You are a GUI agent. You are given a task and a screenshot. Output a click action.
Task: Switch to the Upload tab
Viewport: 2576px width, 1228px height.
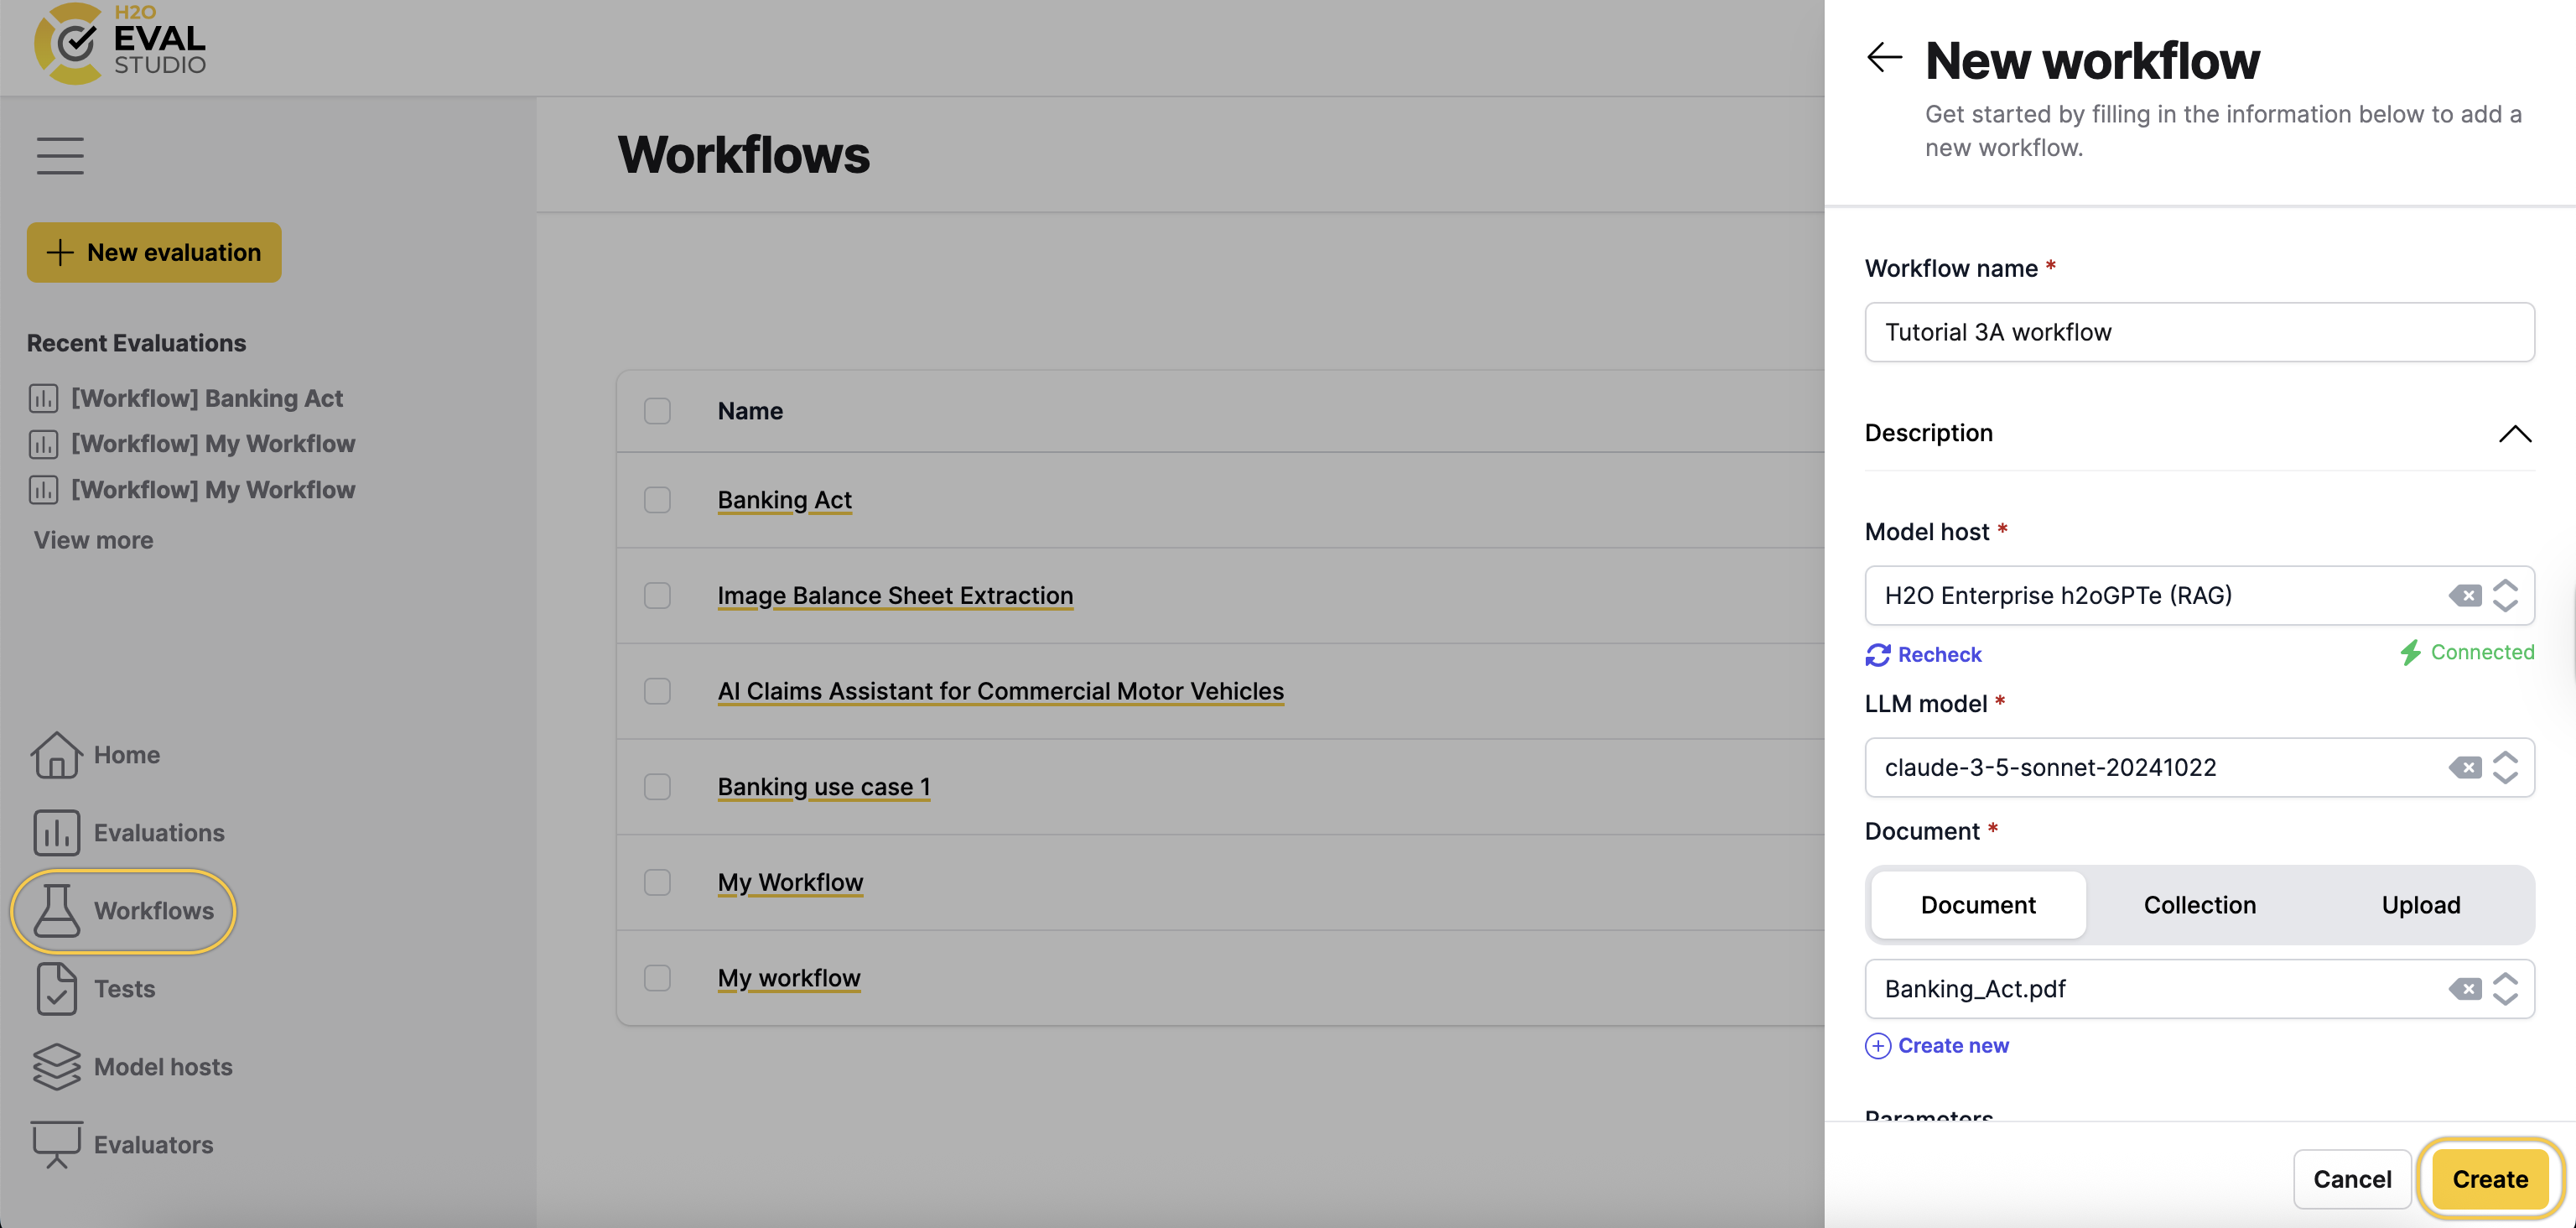click(2420, 904)
